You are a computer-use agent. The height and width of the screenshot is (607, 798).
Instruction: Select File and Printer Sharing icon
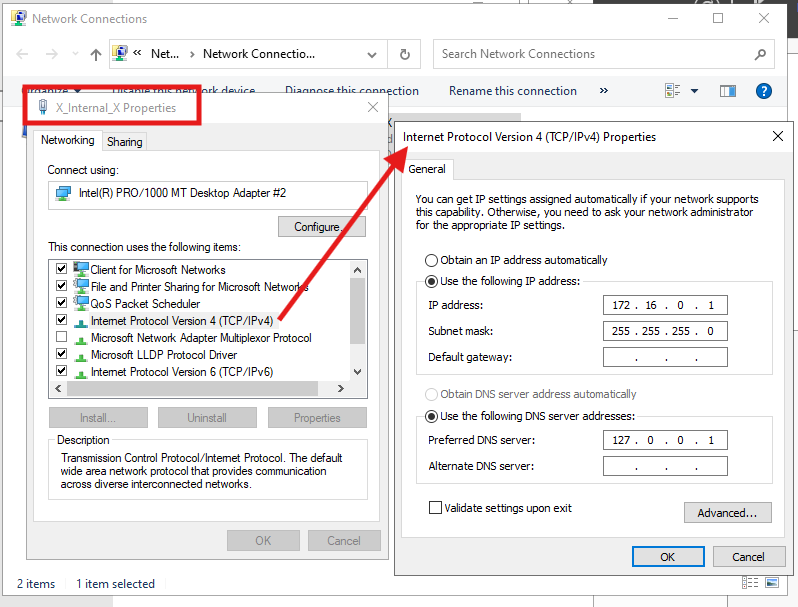coord(80,286)
